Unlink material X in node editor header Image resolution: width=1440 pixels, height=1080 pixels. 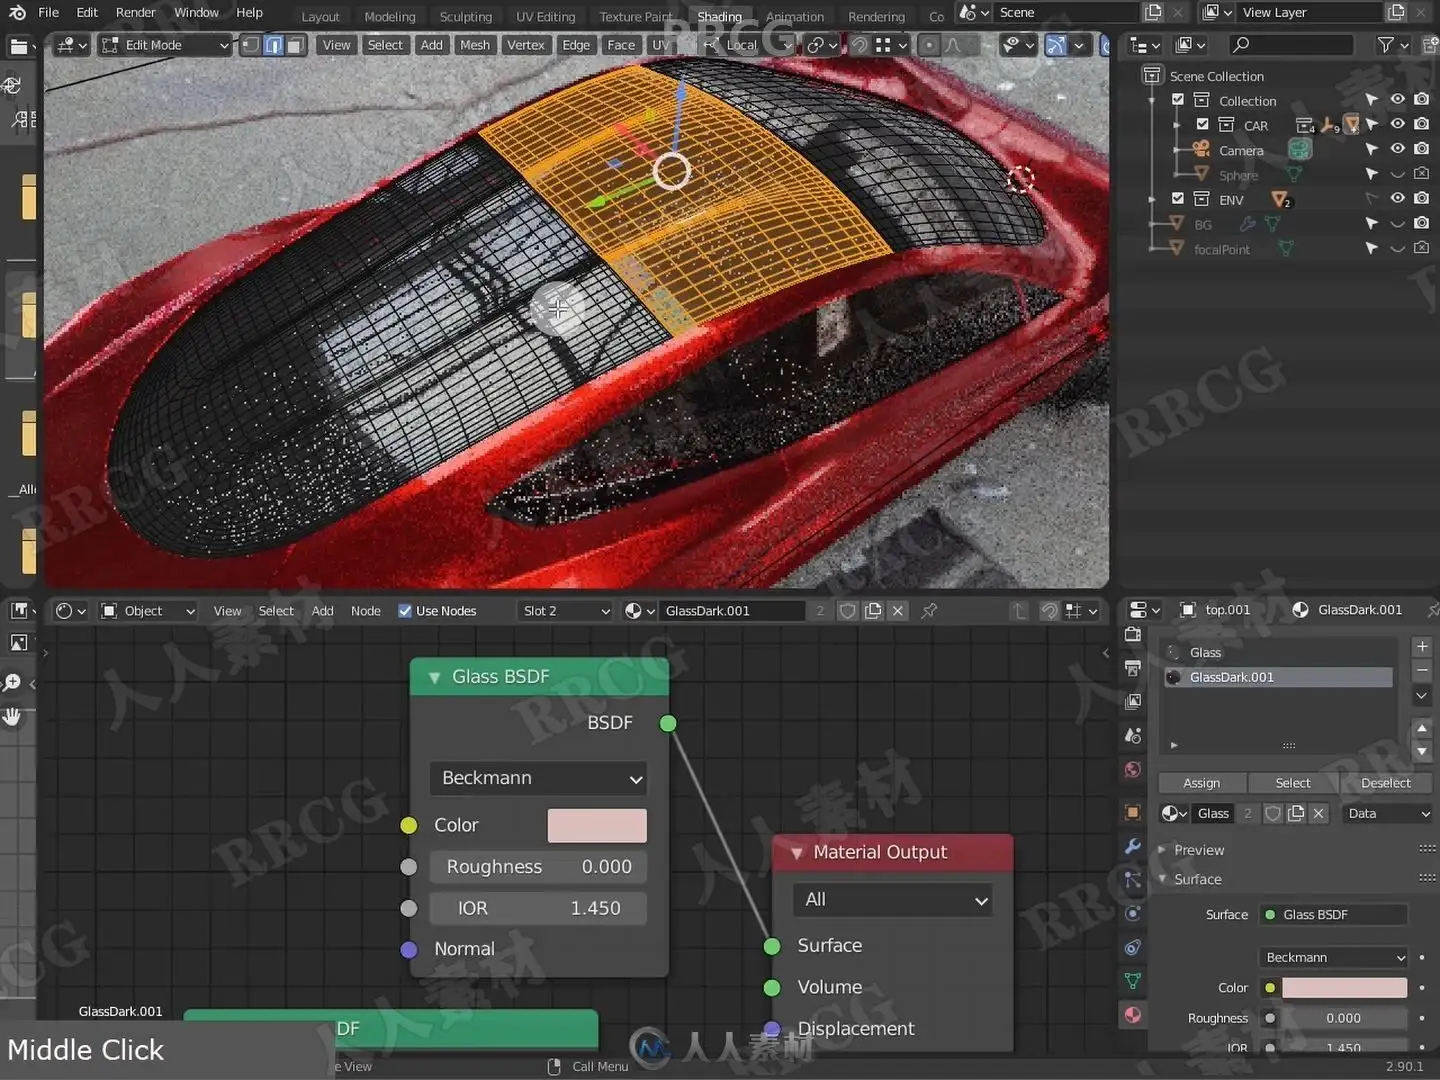pos(898,611)
